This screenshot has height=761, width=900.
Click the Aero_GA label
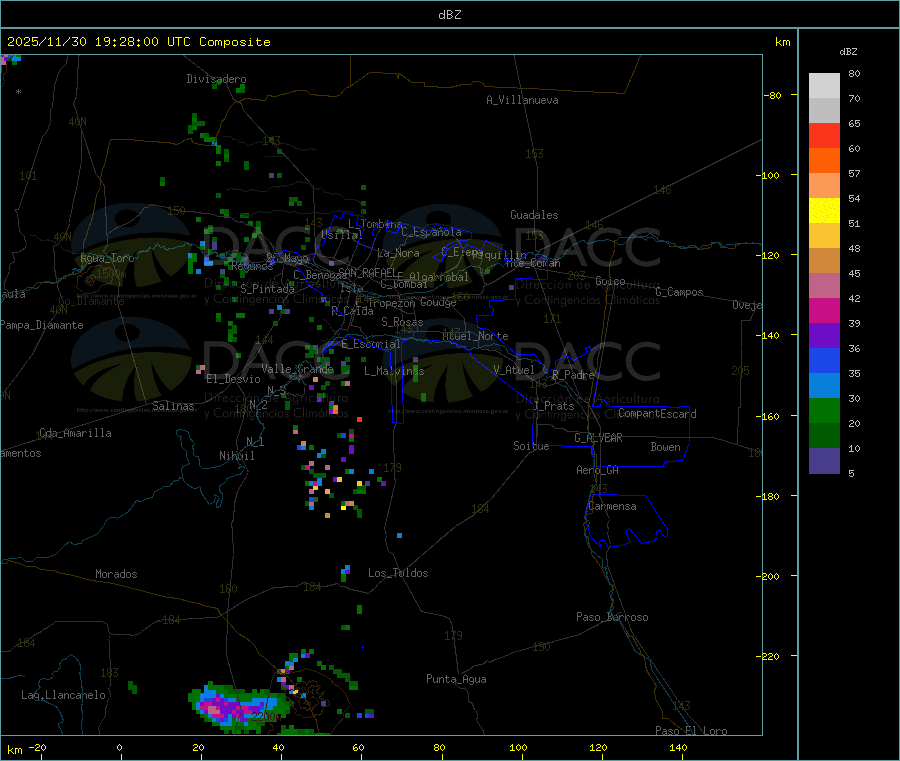coord(598,470)
